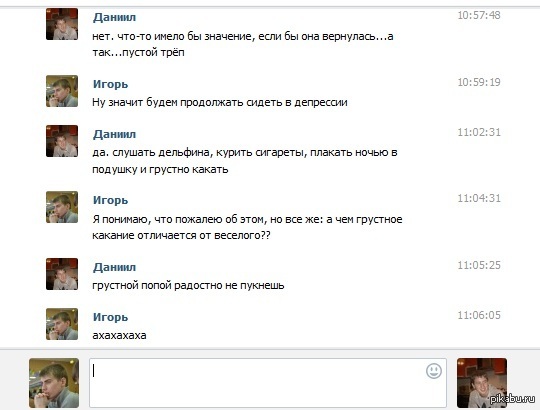Click Даниил's avatar beside дельфина message
Screen dimensions: 540x410
(62, 141)
